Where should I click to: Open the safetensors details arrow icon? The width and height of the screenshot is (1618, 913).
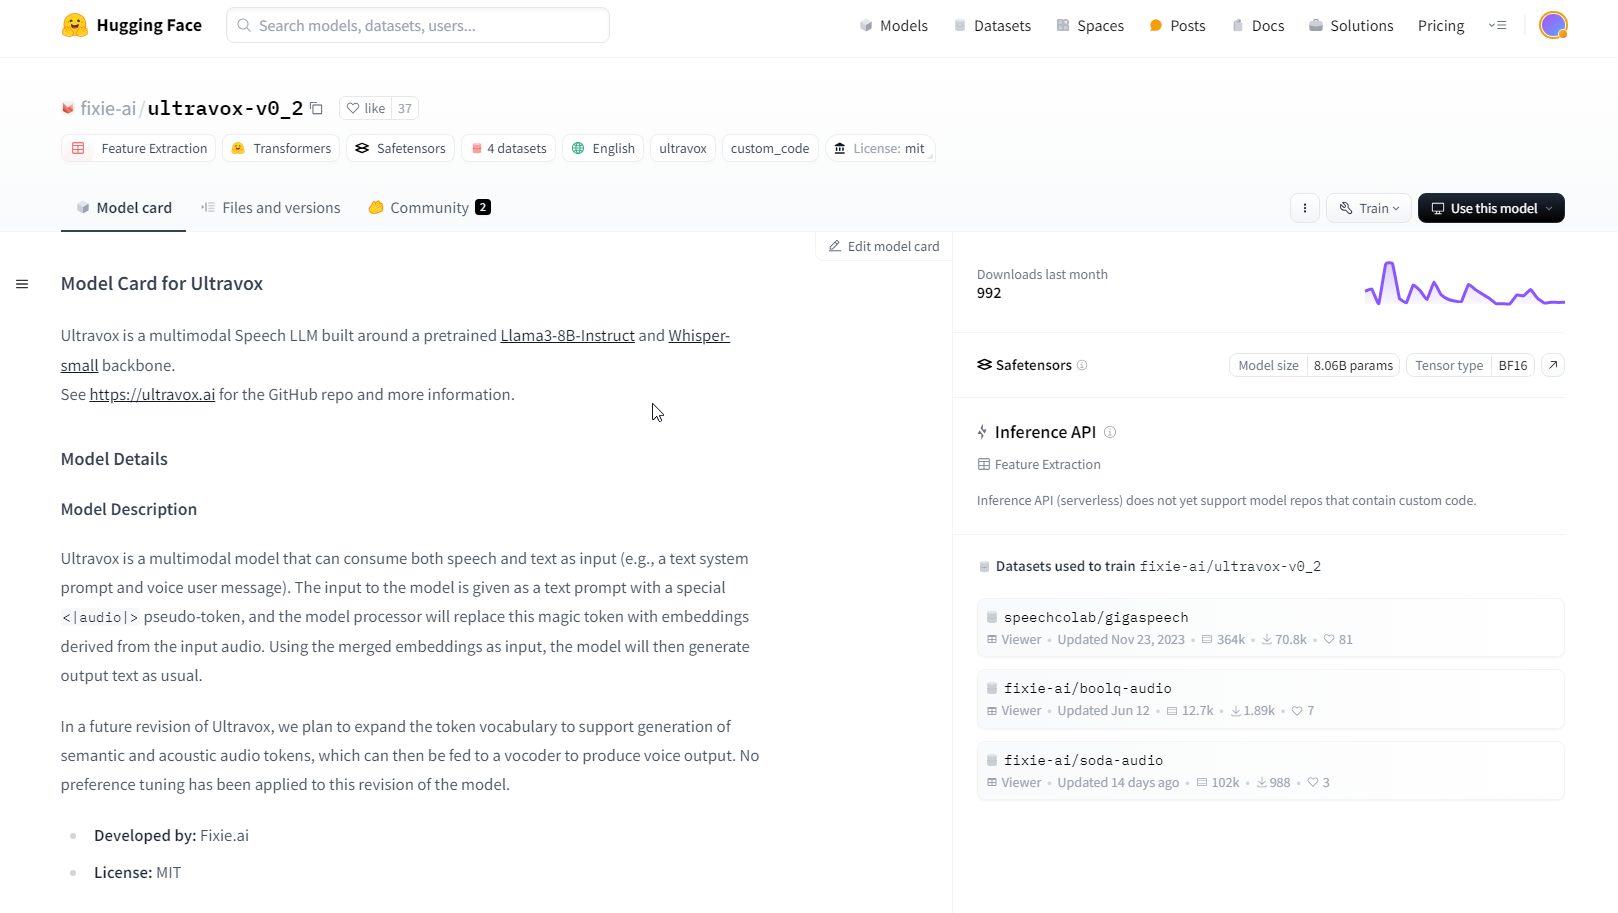(x=1553, y=365)
